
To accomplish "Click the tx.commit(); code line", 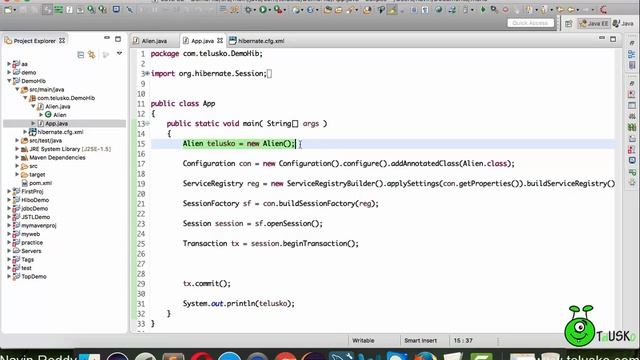I will [207, 283].
